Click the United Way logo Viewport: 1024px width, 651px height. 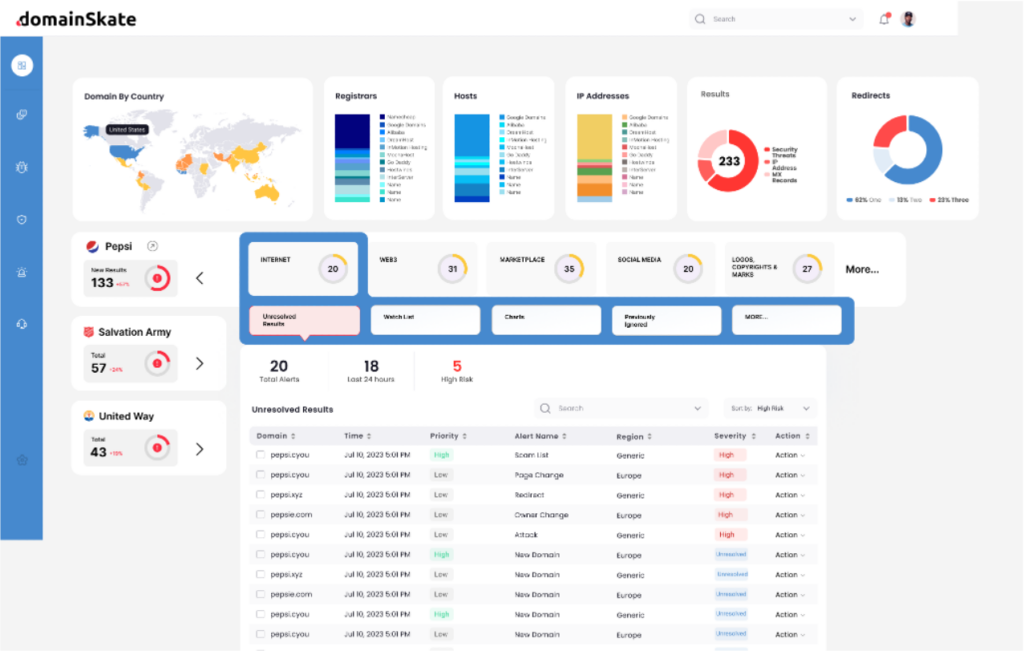click(x=89, y=416)
